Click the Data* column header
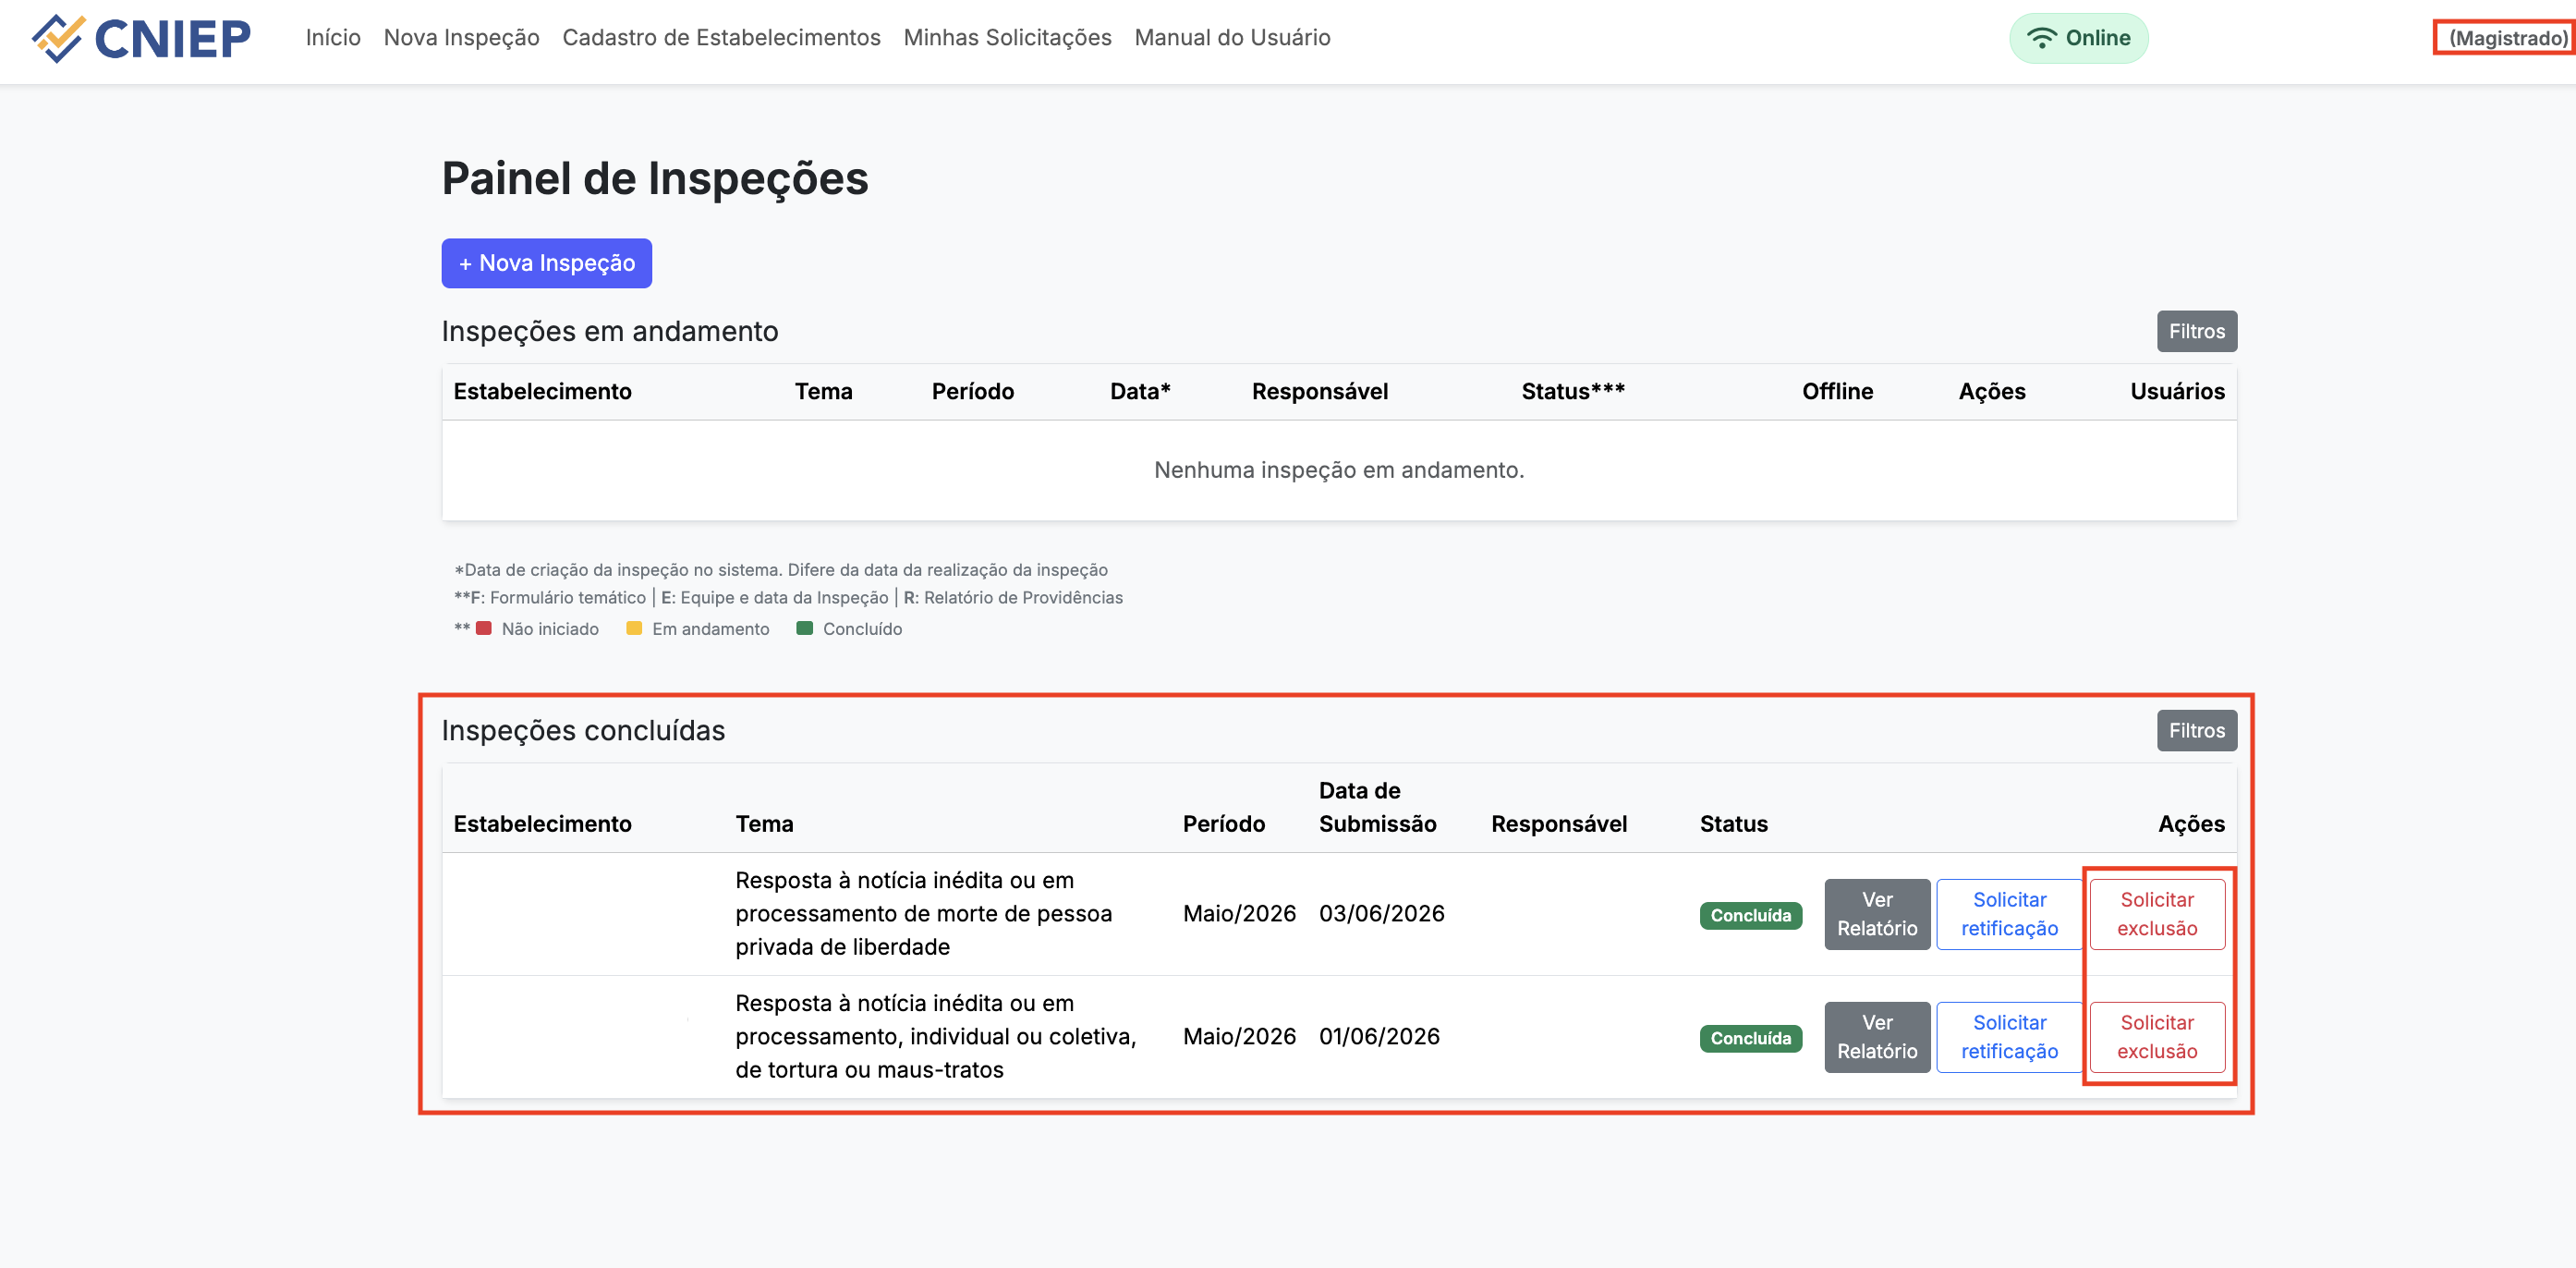This screenshot has height=1268, width=2576. tap(1140, 391)
